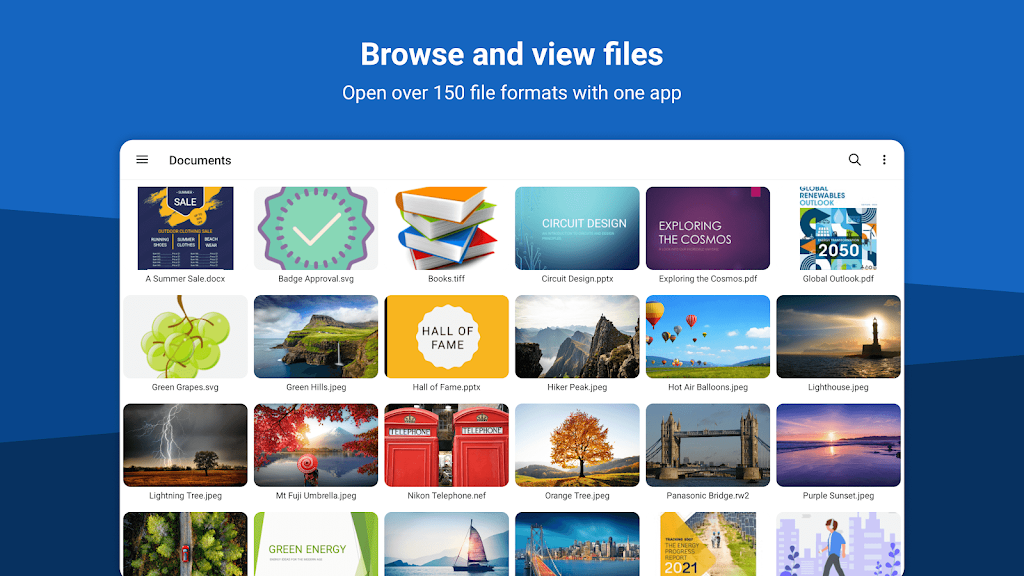Image resolution: width=1024 pixels, height=576 pixels.
Task: Click the Documents title in header
Action: pos(200,160)
